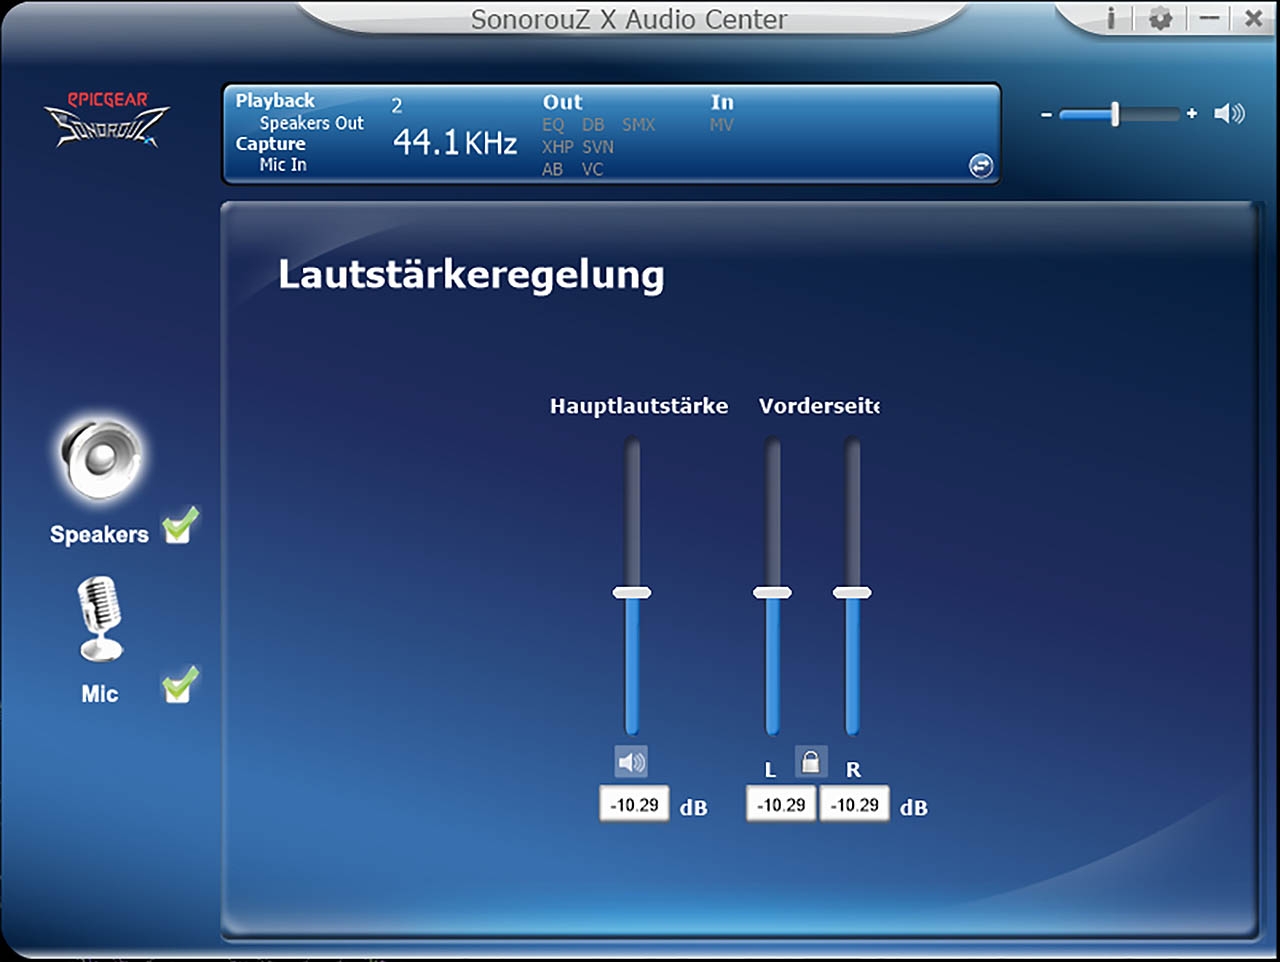Image resolution: width=1280 pixels, height=962 pixels.
Task: Open settings via the gear icon
Action: click(1160, 18)
